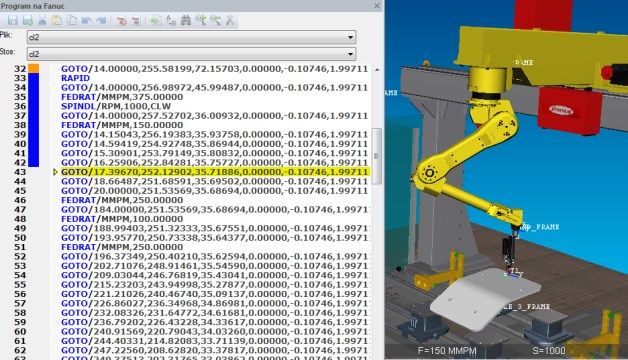Select line 45 GOTO/20.00000
The width and height of the screenshot is (628, 360).
pyautogui.click(x=214, y=191)
